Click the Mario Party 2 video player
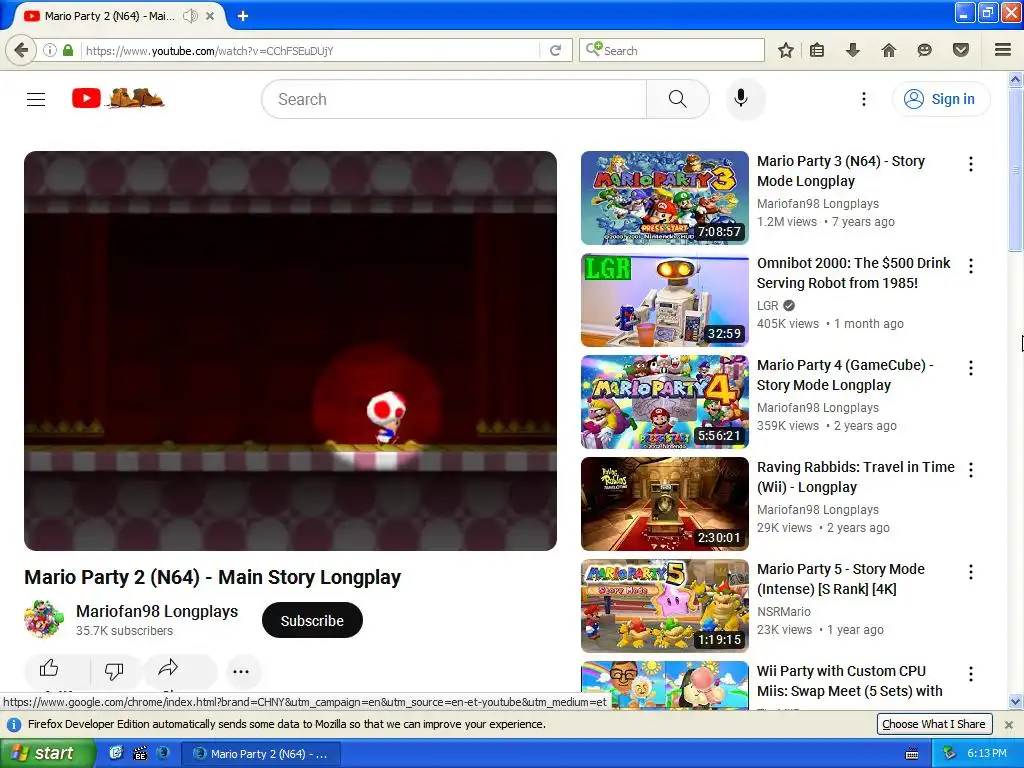The width and height of the screenshot is (1024, 768). pyautogui.click(x=291, y=351)
